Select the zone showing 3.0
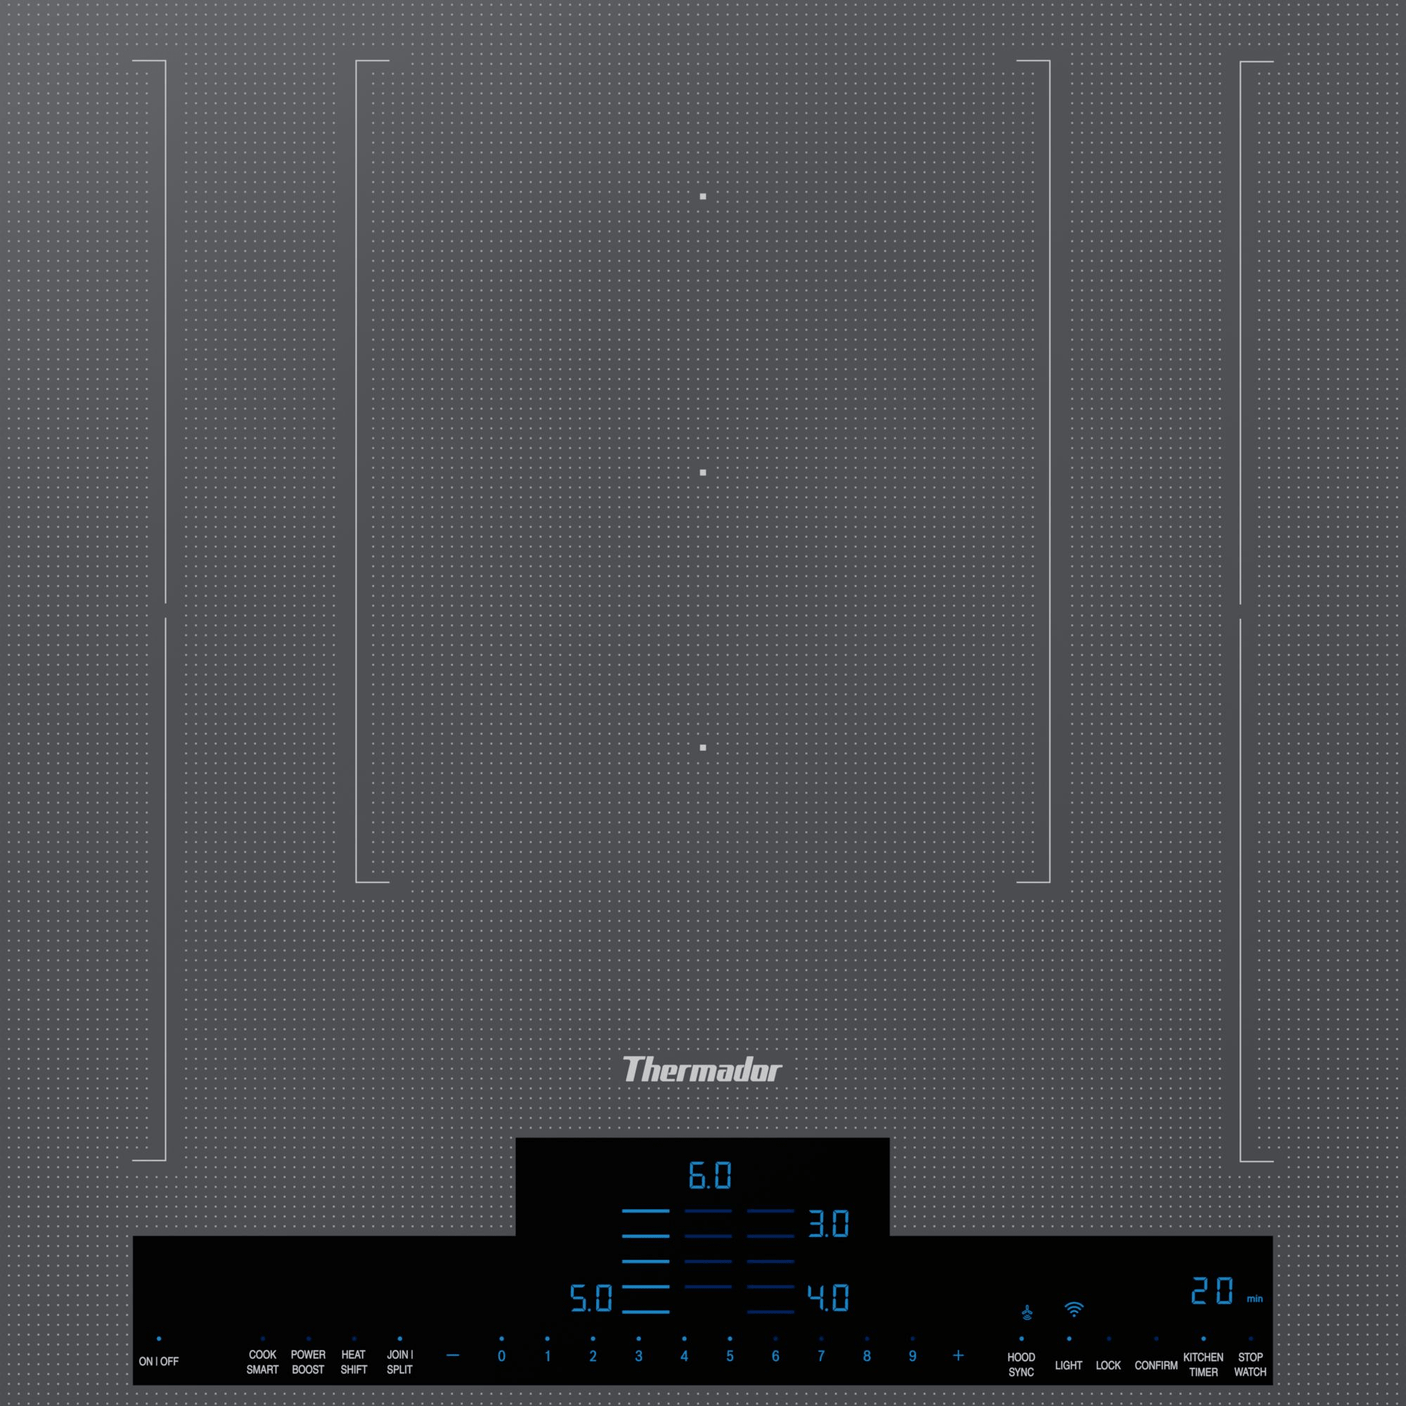 (x=828, y=1224)
